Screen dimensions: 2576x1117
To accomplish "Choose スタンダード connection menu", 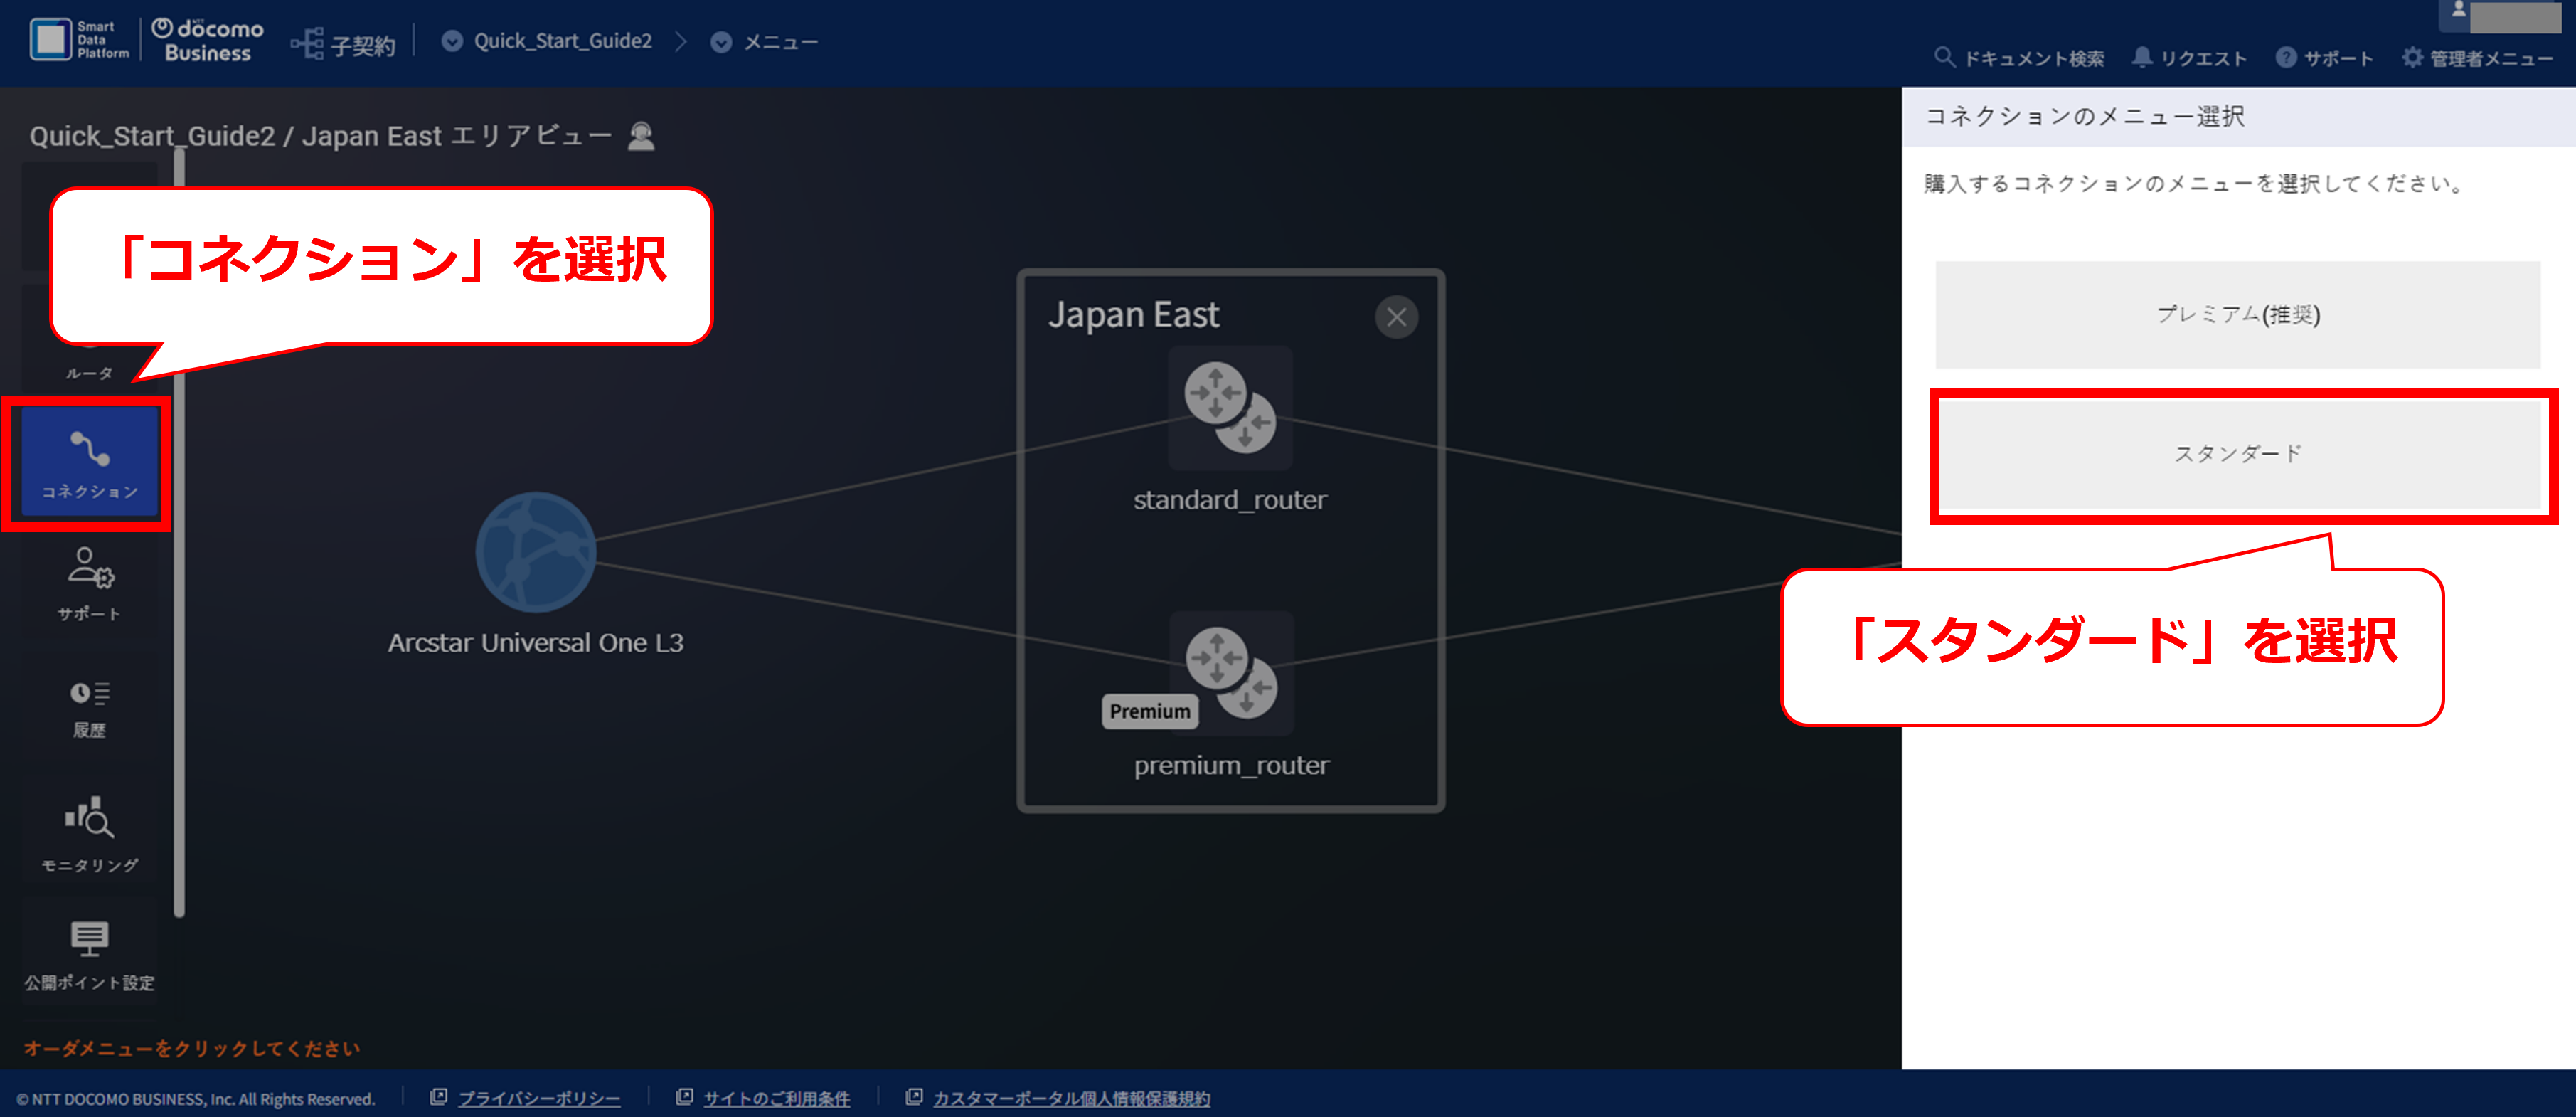I will point(2239,454).
